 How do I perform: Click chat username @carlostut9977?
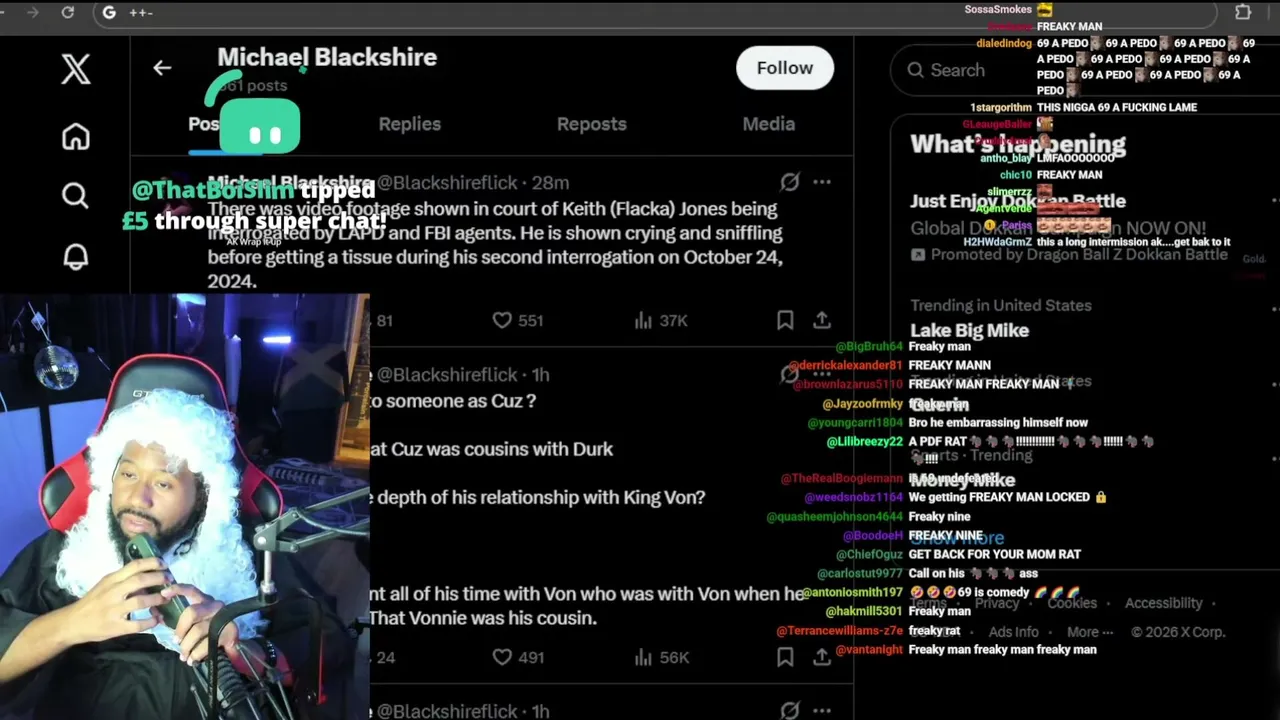pyautogui.click(x=860, y=574)
